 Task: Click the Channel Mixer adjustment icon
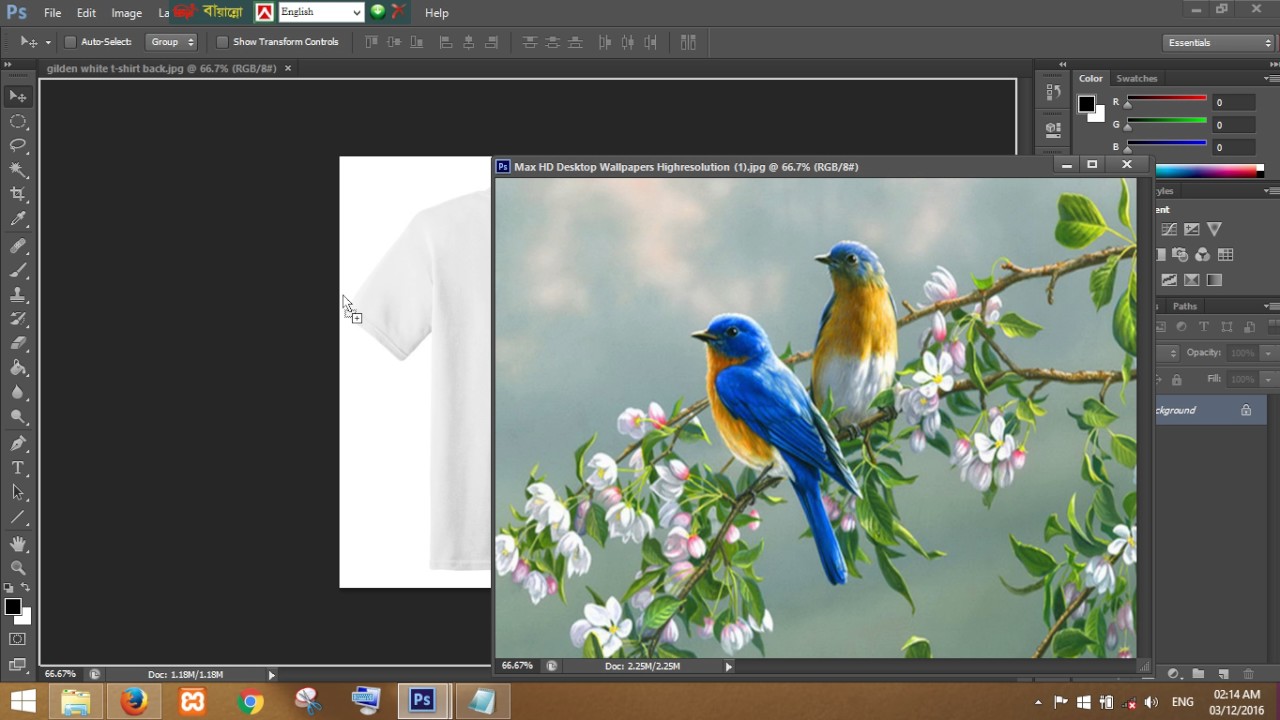pyautogui.click(x=1202, y=255)
